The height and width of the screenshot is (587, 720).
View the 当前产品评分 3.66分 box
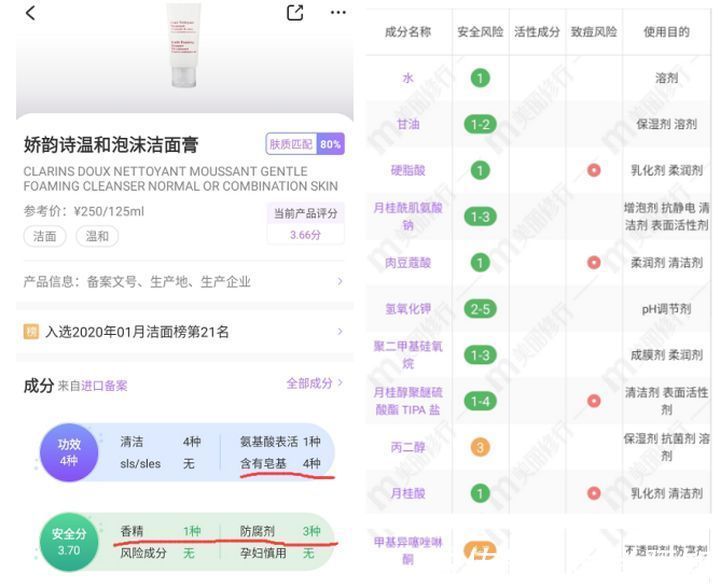point(305,224)
